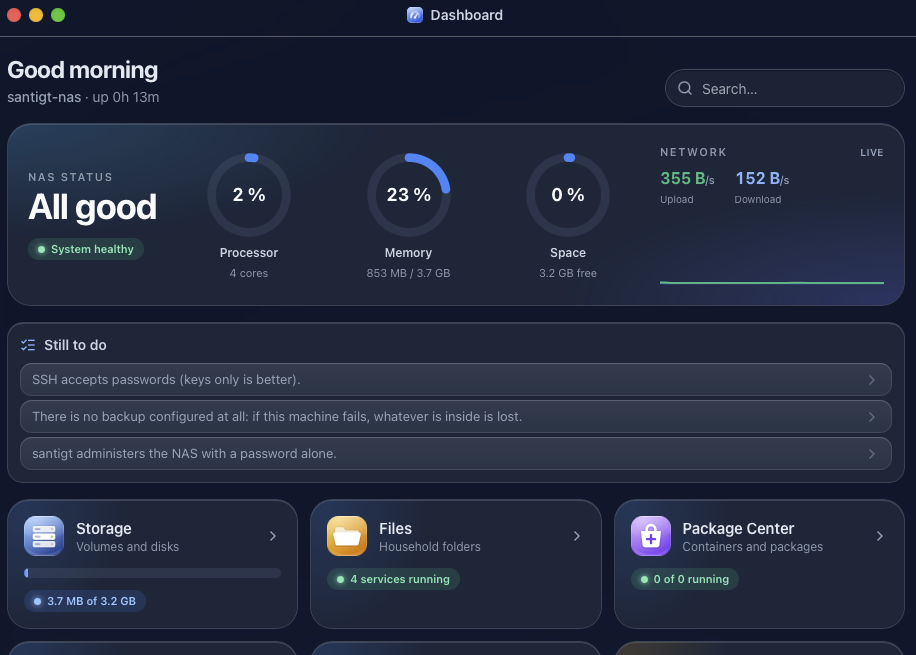Click the Memory usage gauge showing 23 %
This screenshot has height=655, width=916.
[409, 195]
